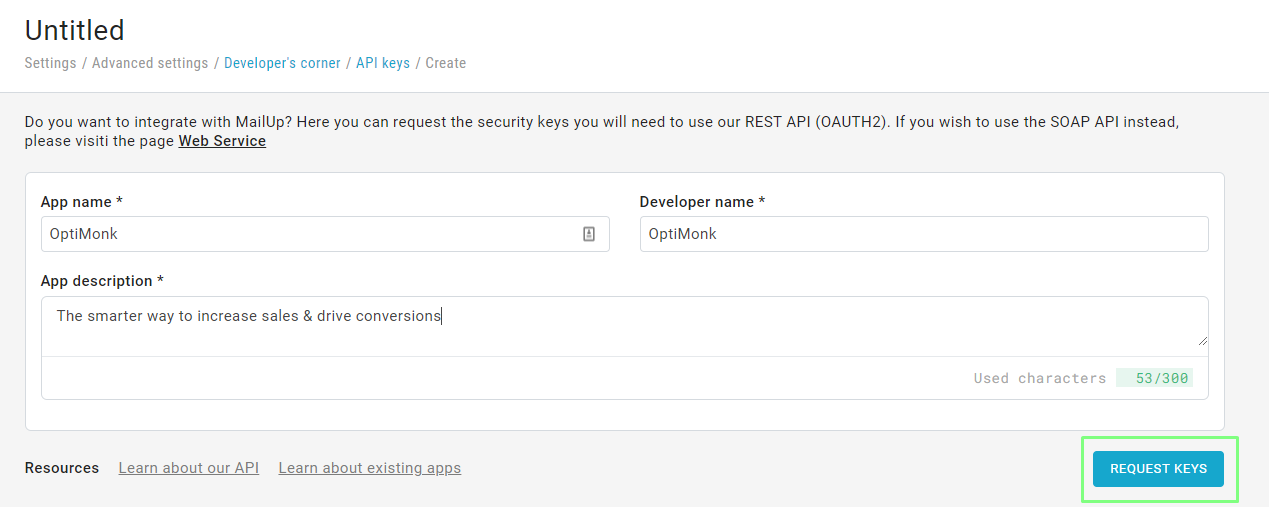The image size is (1269, 507).
Task: Open the API keys breadcrumb link
Action: point(383,63)
